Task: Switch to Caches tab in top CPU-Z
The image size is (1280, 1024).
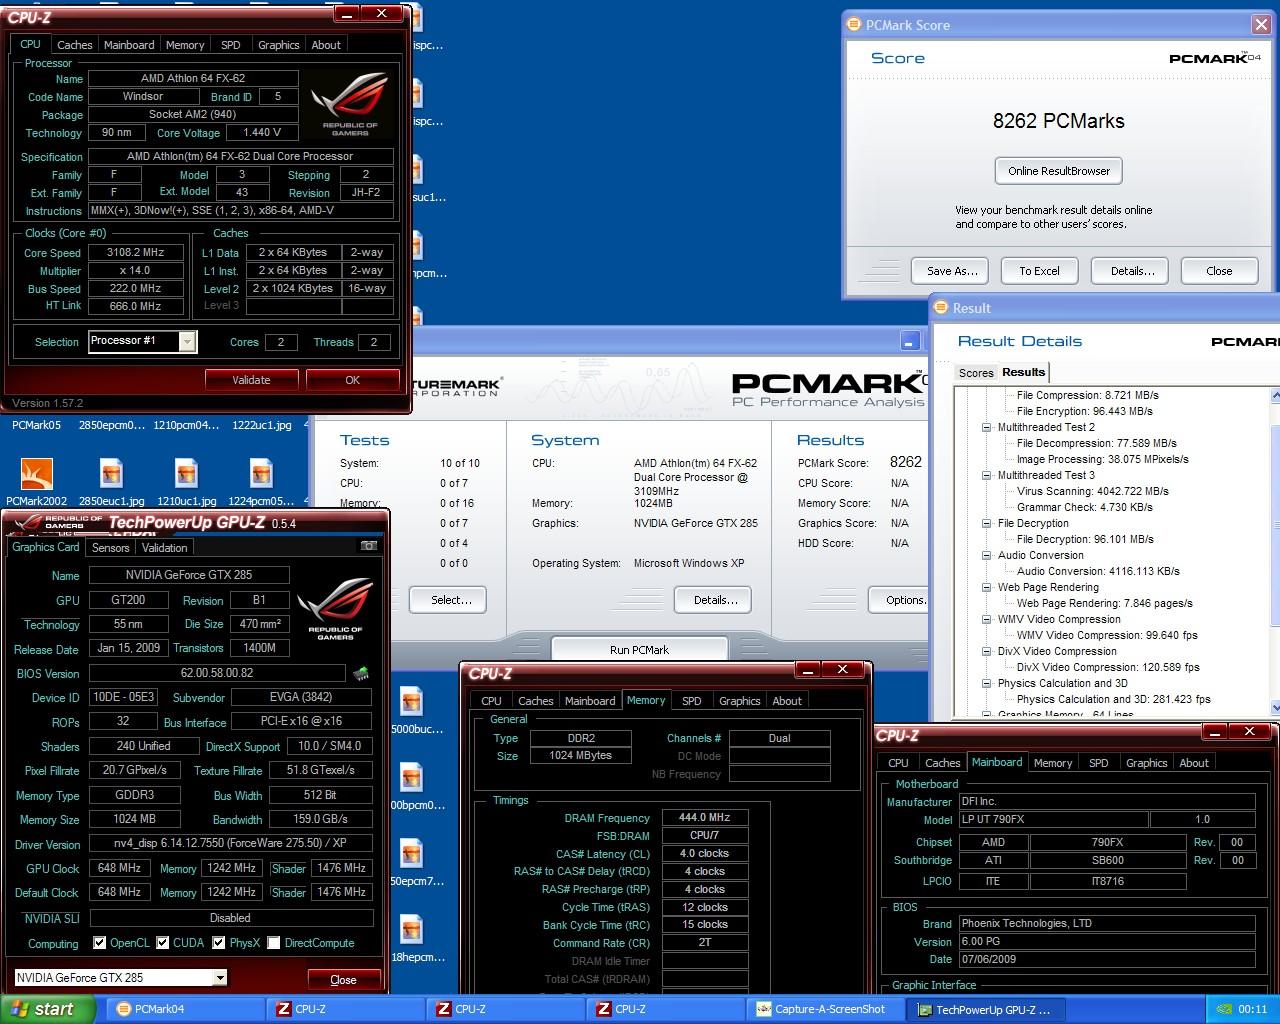Action: tap(74, 45)
